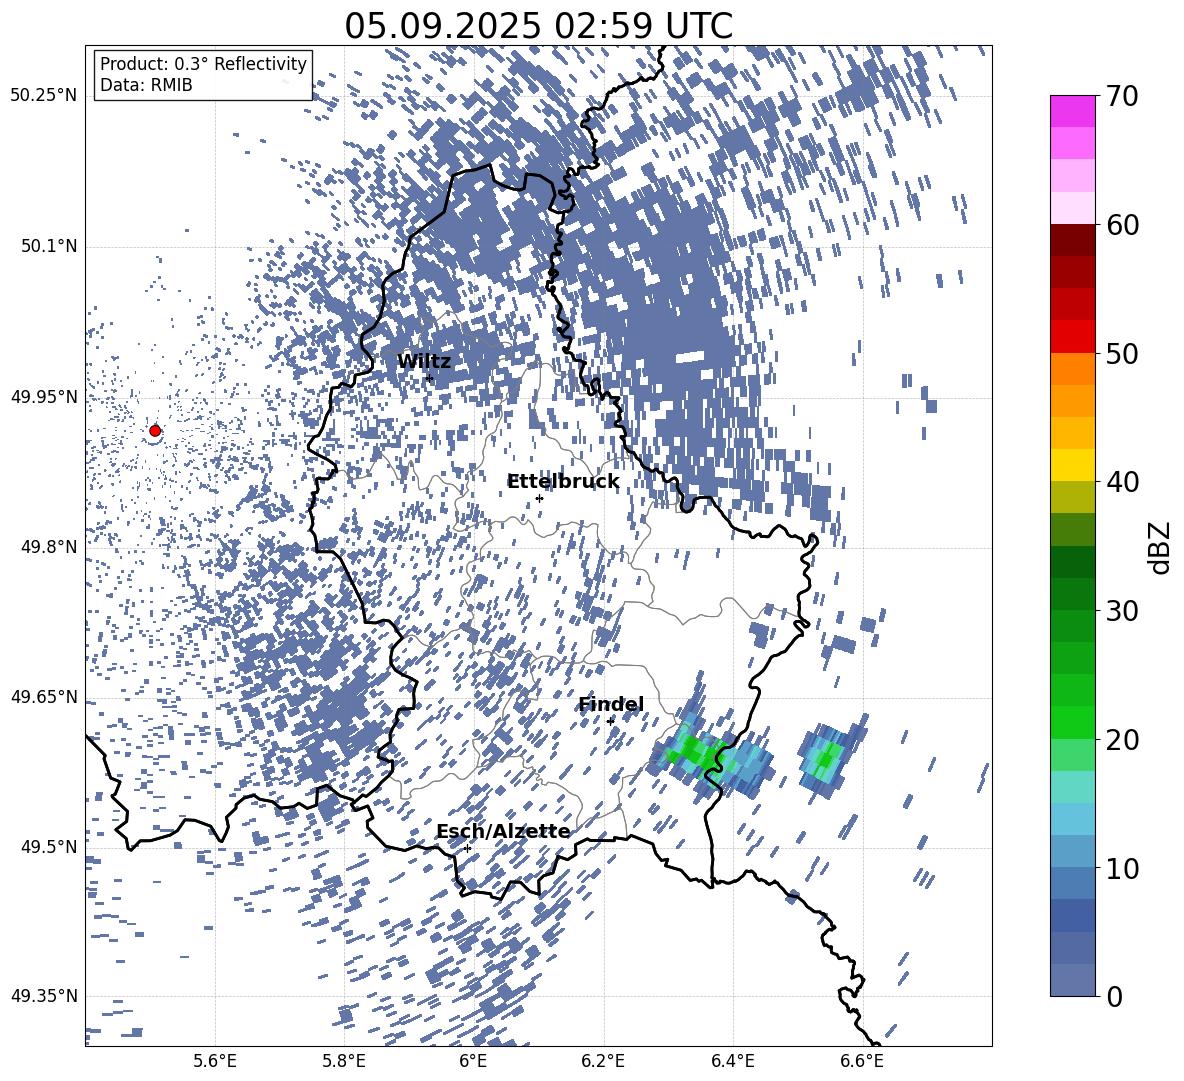The height and width of the screenshot is (1081, 1184).
Task: Click the magenta top segment of colorbar
Action: point(1073,112)
